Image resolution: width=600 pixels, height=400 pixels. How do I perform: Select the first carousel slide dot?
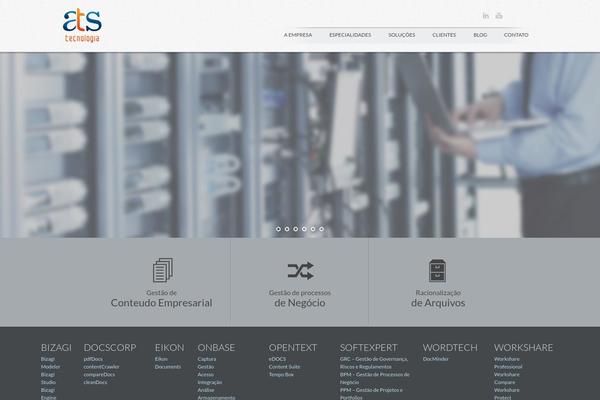coord(278,229)
